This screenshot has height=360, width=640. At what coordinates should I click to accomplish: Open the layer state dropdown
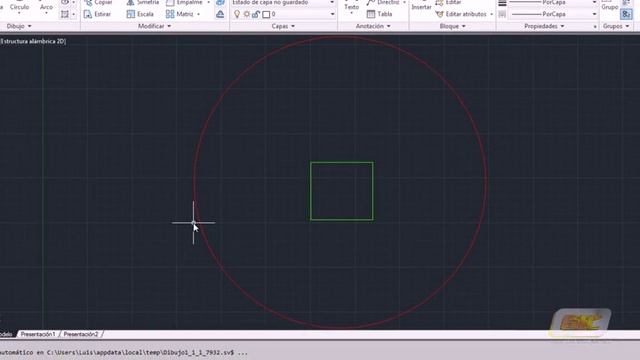[332, 2]
